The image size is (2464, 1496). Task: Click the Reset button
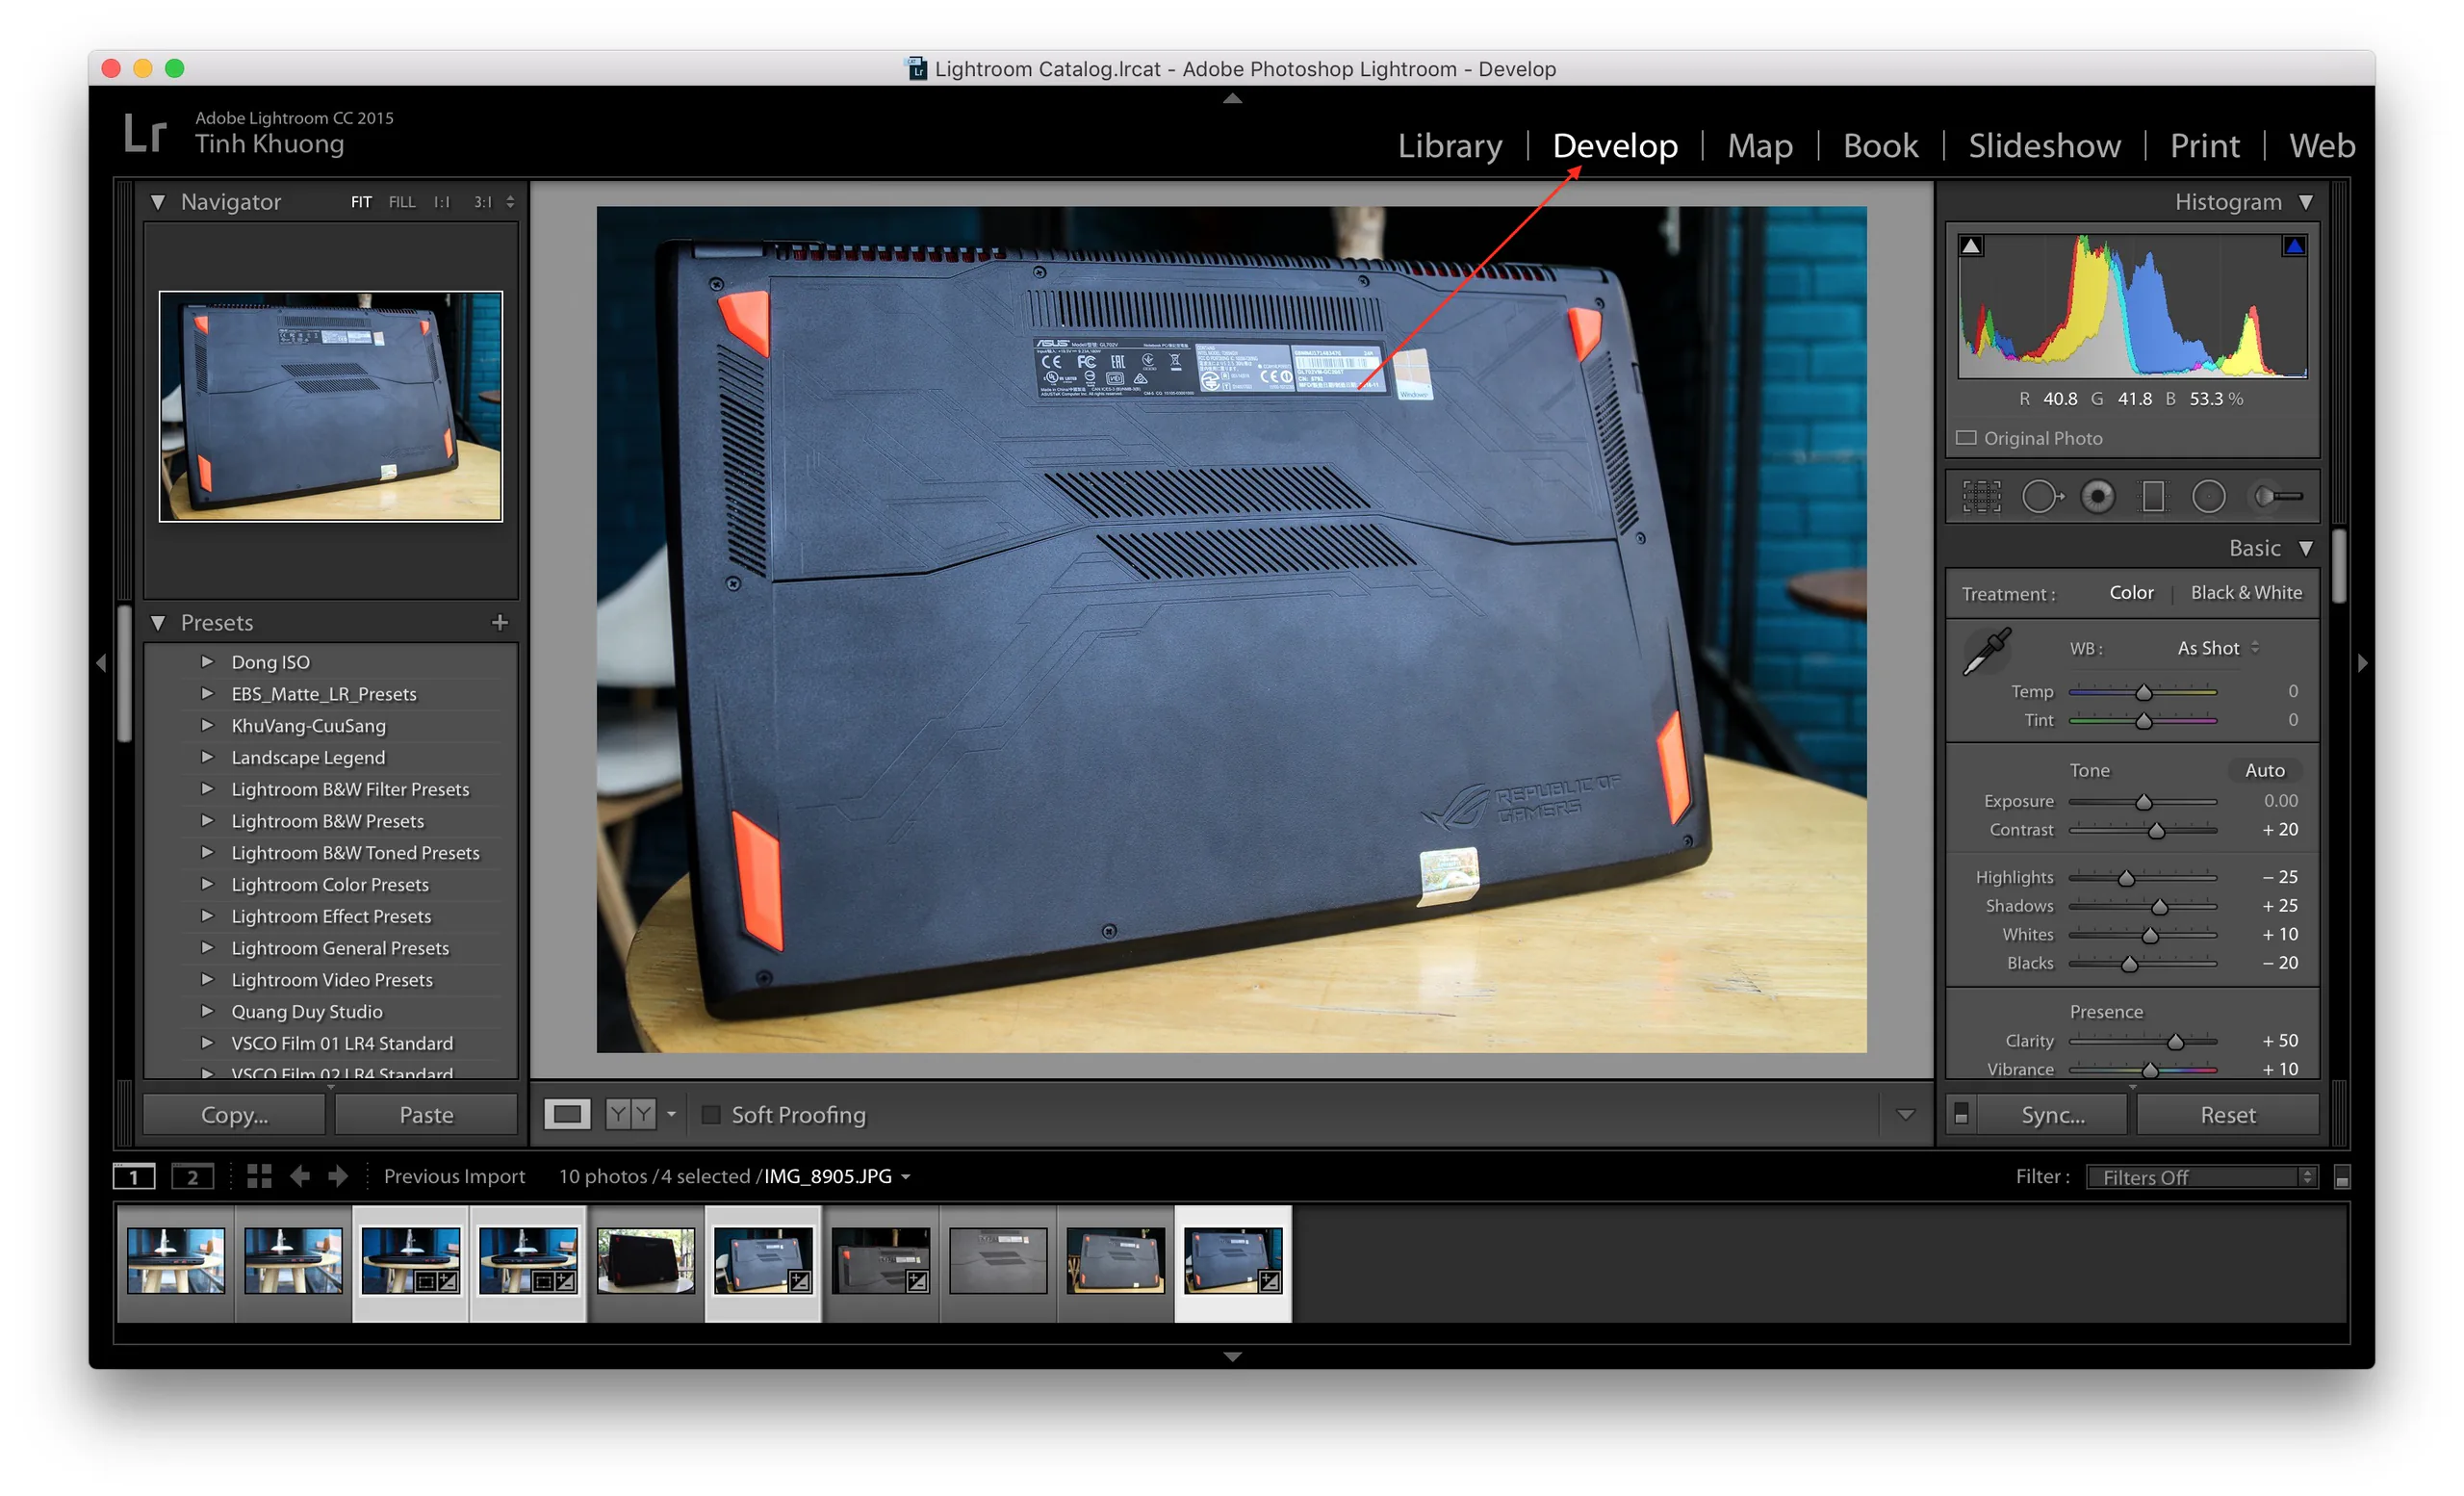[2227, 1114]
